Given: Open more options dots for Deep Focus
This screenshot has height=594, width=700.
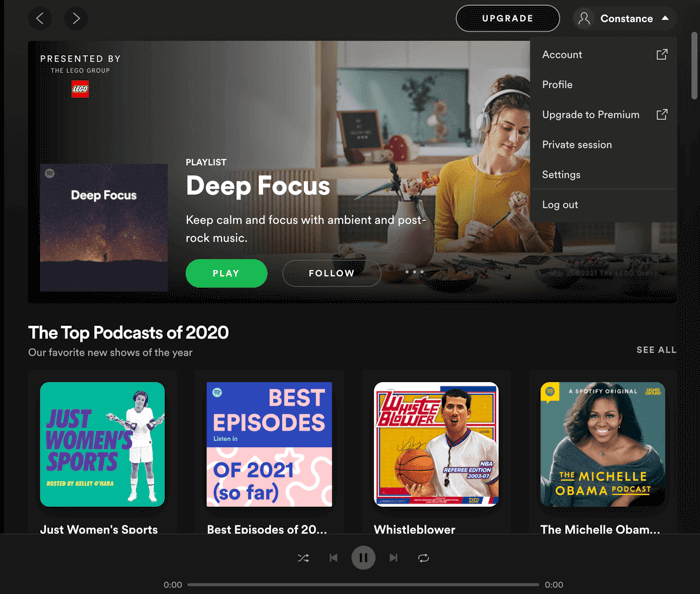Looking at the screenshot, I should tap(414, 272).
